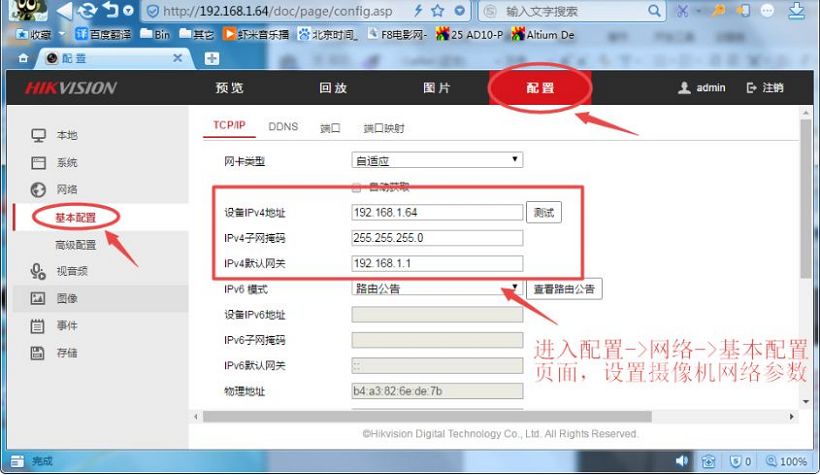Open the Bin bookmarks folder
Screen dimensions: 820x475
[155, 35]
